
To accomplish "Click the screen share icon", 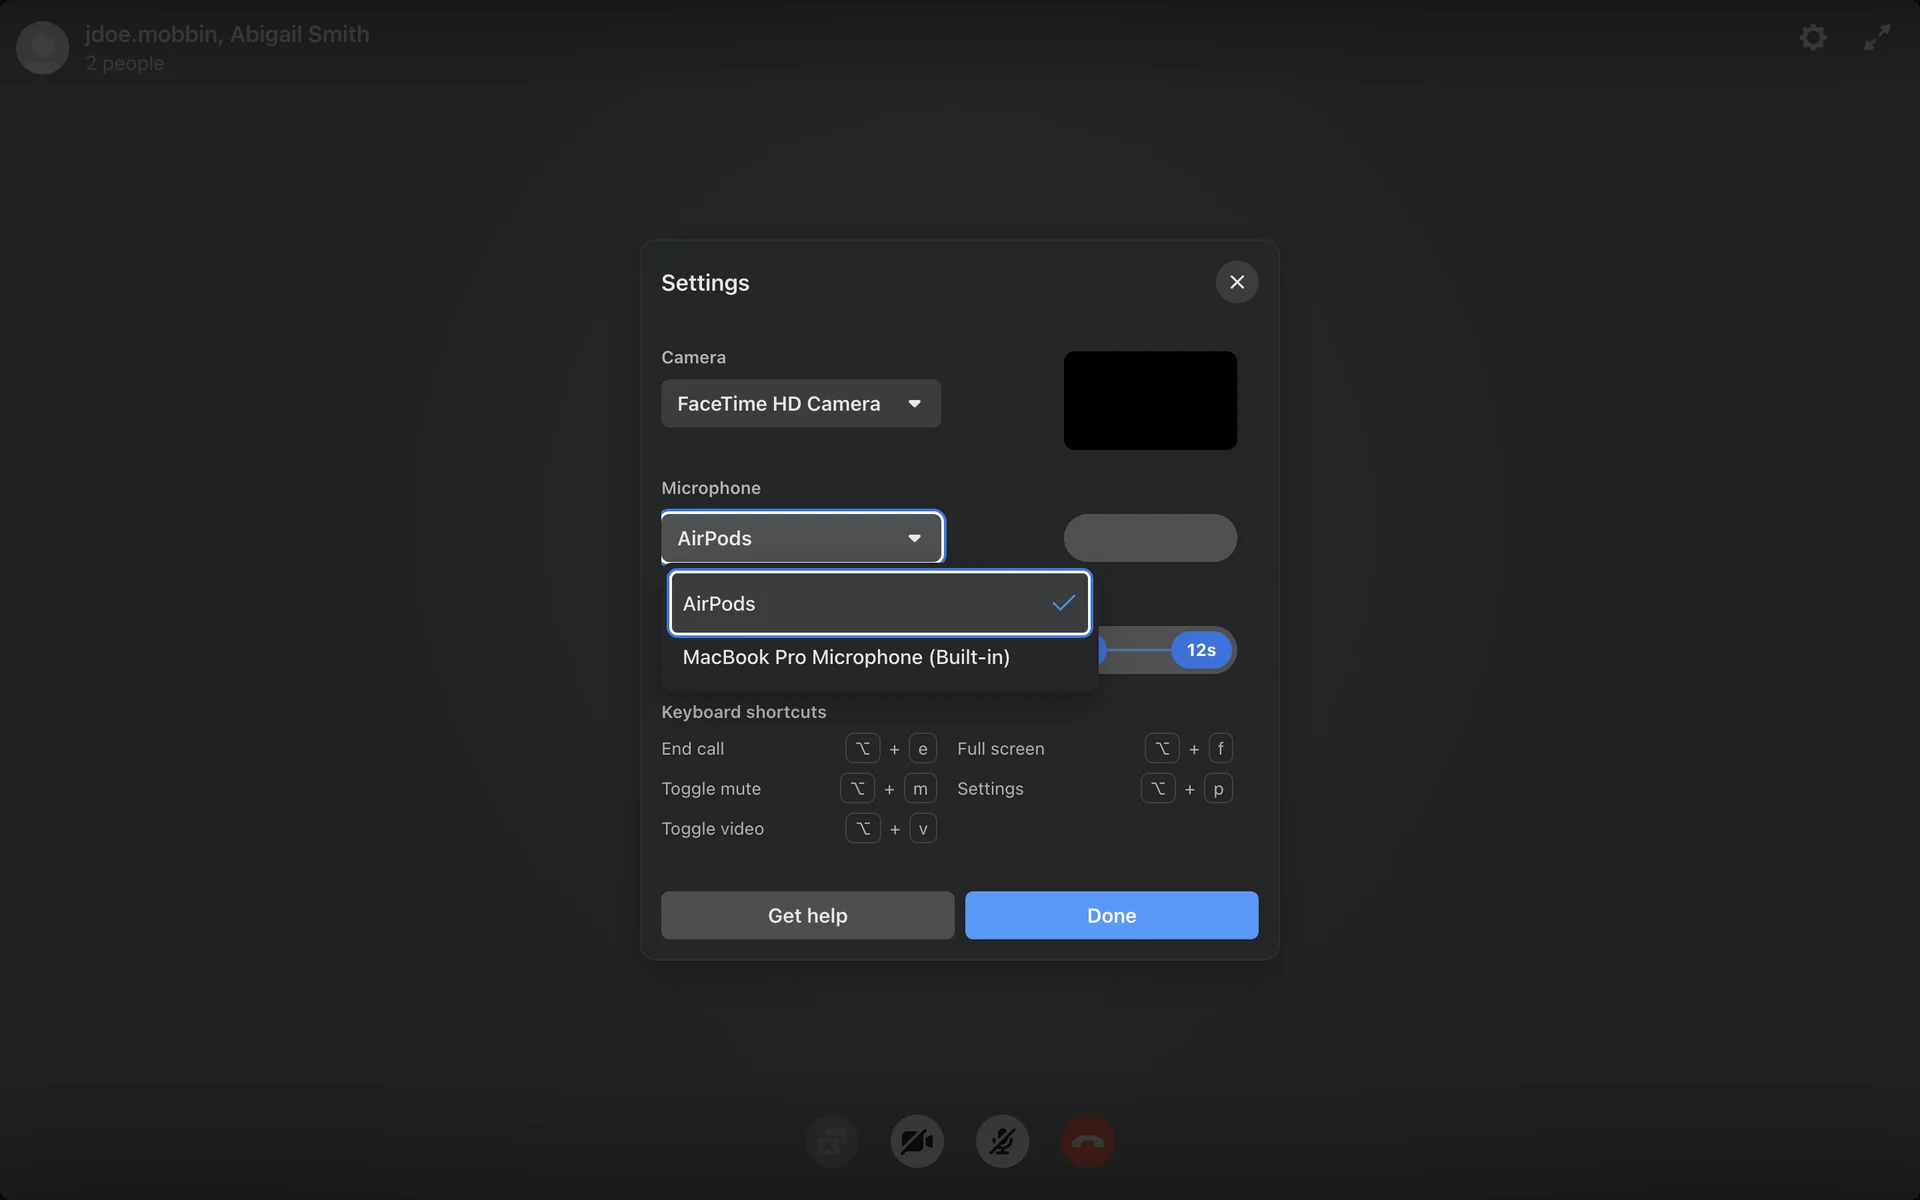I will click(x=832, y=1141).
